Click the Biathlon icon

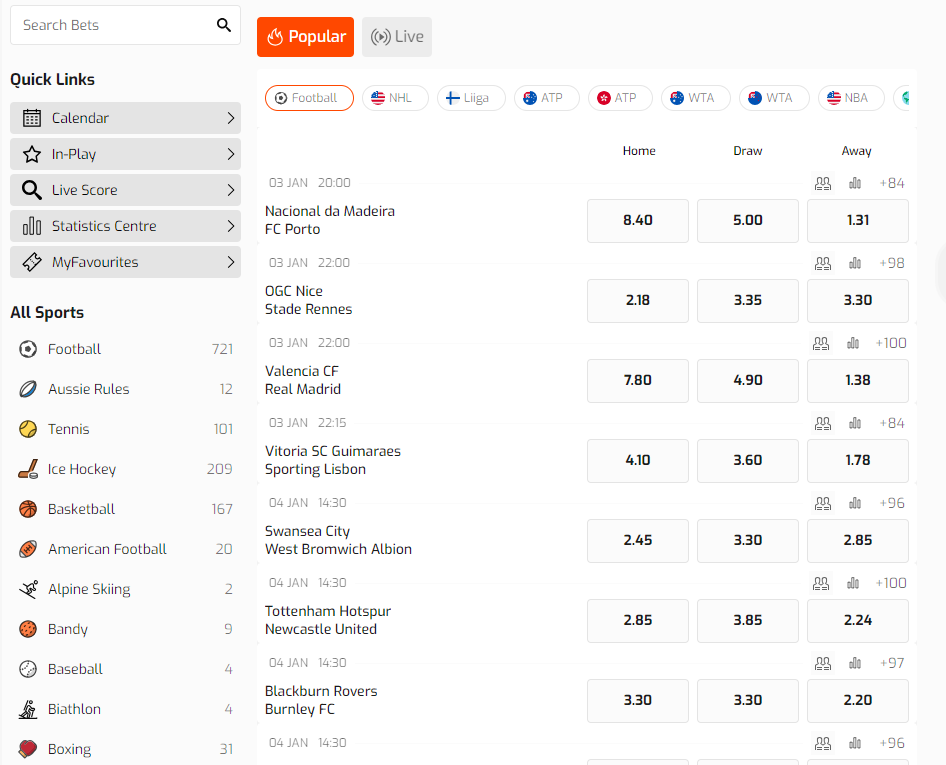(28, 709)
